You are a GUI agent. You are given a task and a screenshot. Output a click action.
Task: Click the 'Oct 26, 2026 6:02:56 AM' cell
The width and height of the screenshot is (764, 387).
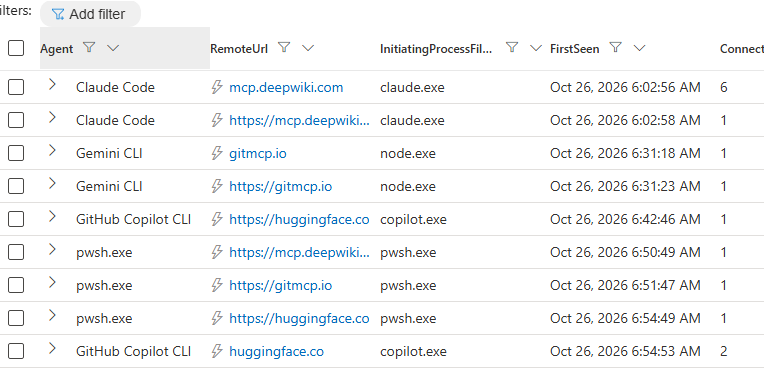[x=625, y=87]
